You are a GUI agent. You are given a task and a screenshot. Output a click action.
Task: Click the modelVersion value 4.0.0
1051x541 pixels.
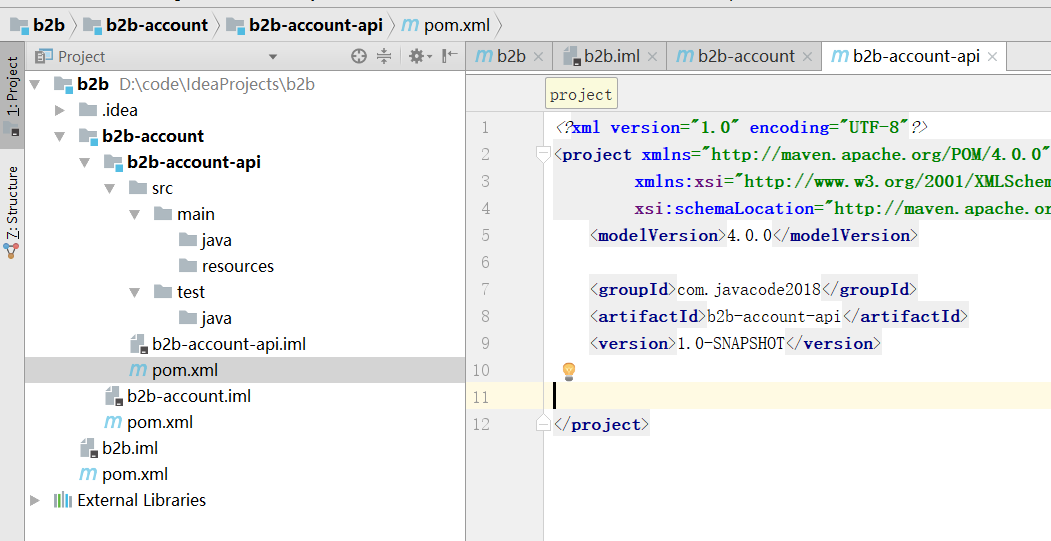click(x=749, y=236)
